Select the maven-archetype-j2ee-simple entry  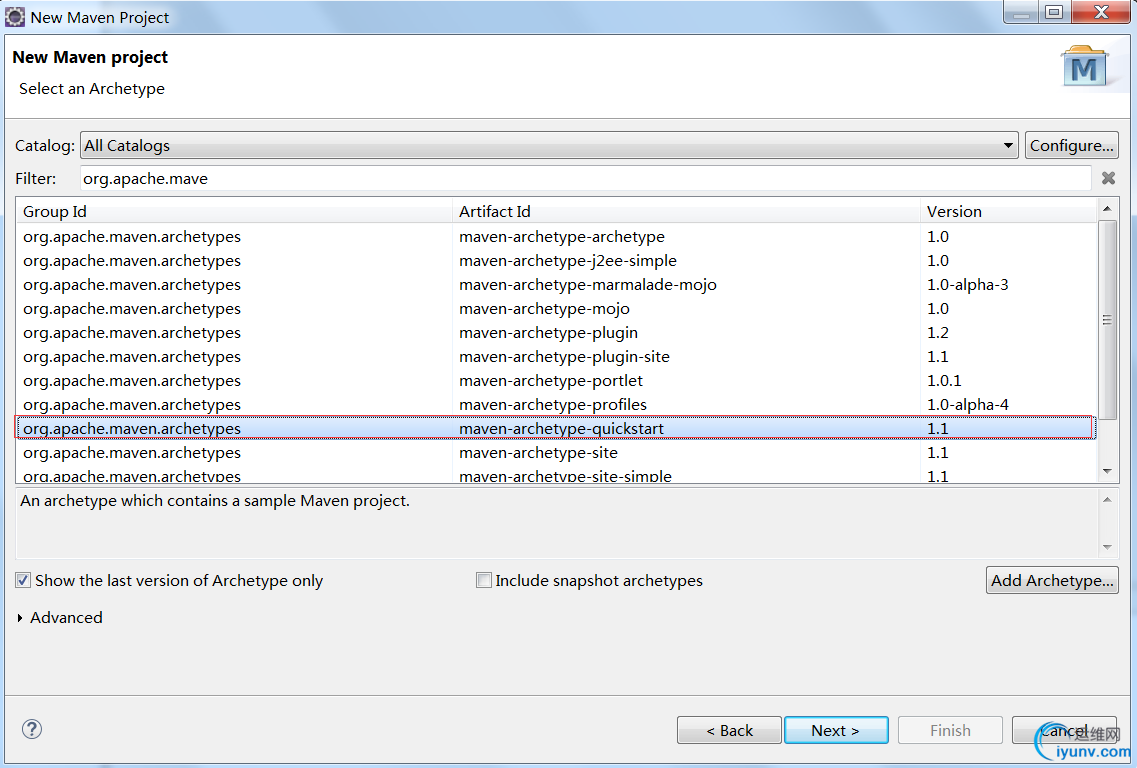point(556,260)
